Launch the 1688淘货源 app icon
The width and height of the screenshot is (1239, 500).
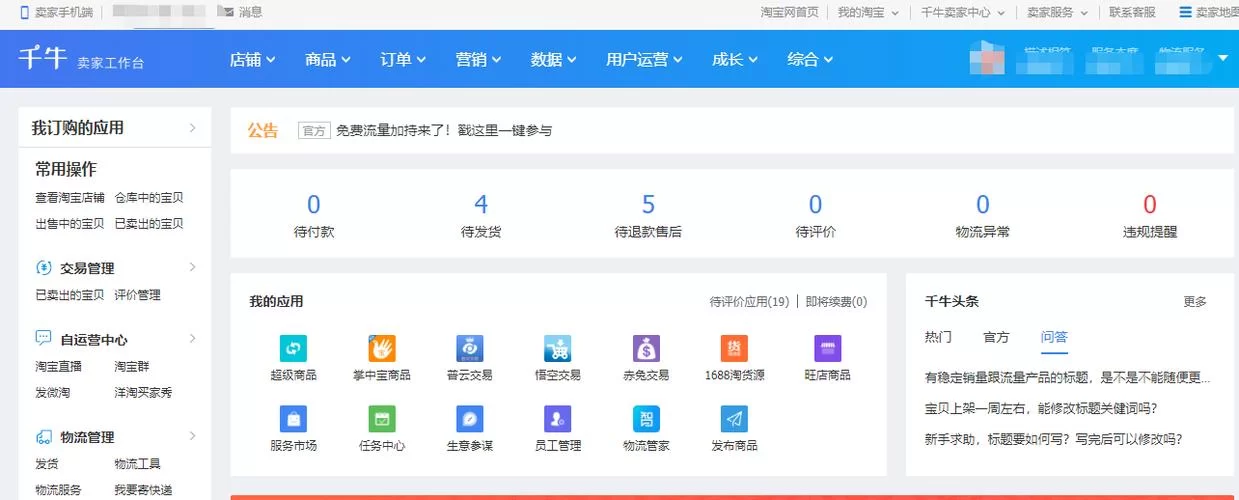tap(734, 348)
